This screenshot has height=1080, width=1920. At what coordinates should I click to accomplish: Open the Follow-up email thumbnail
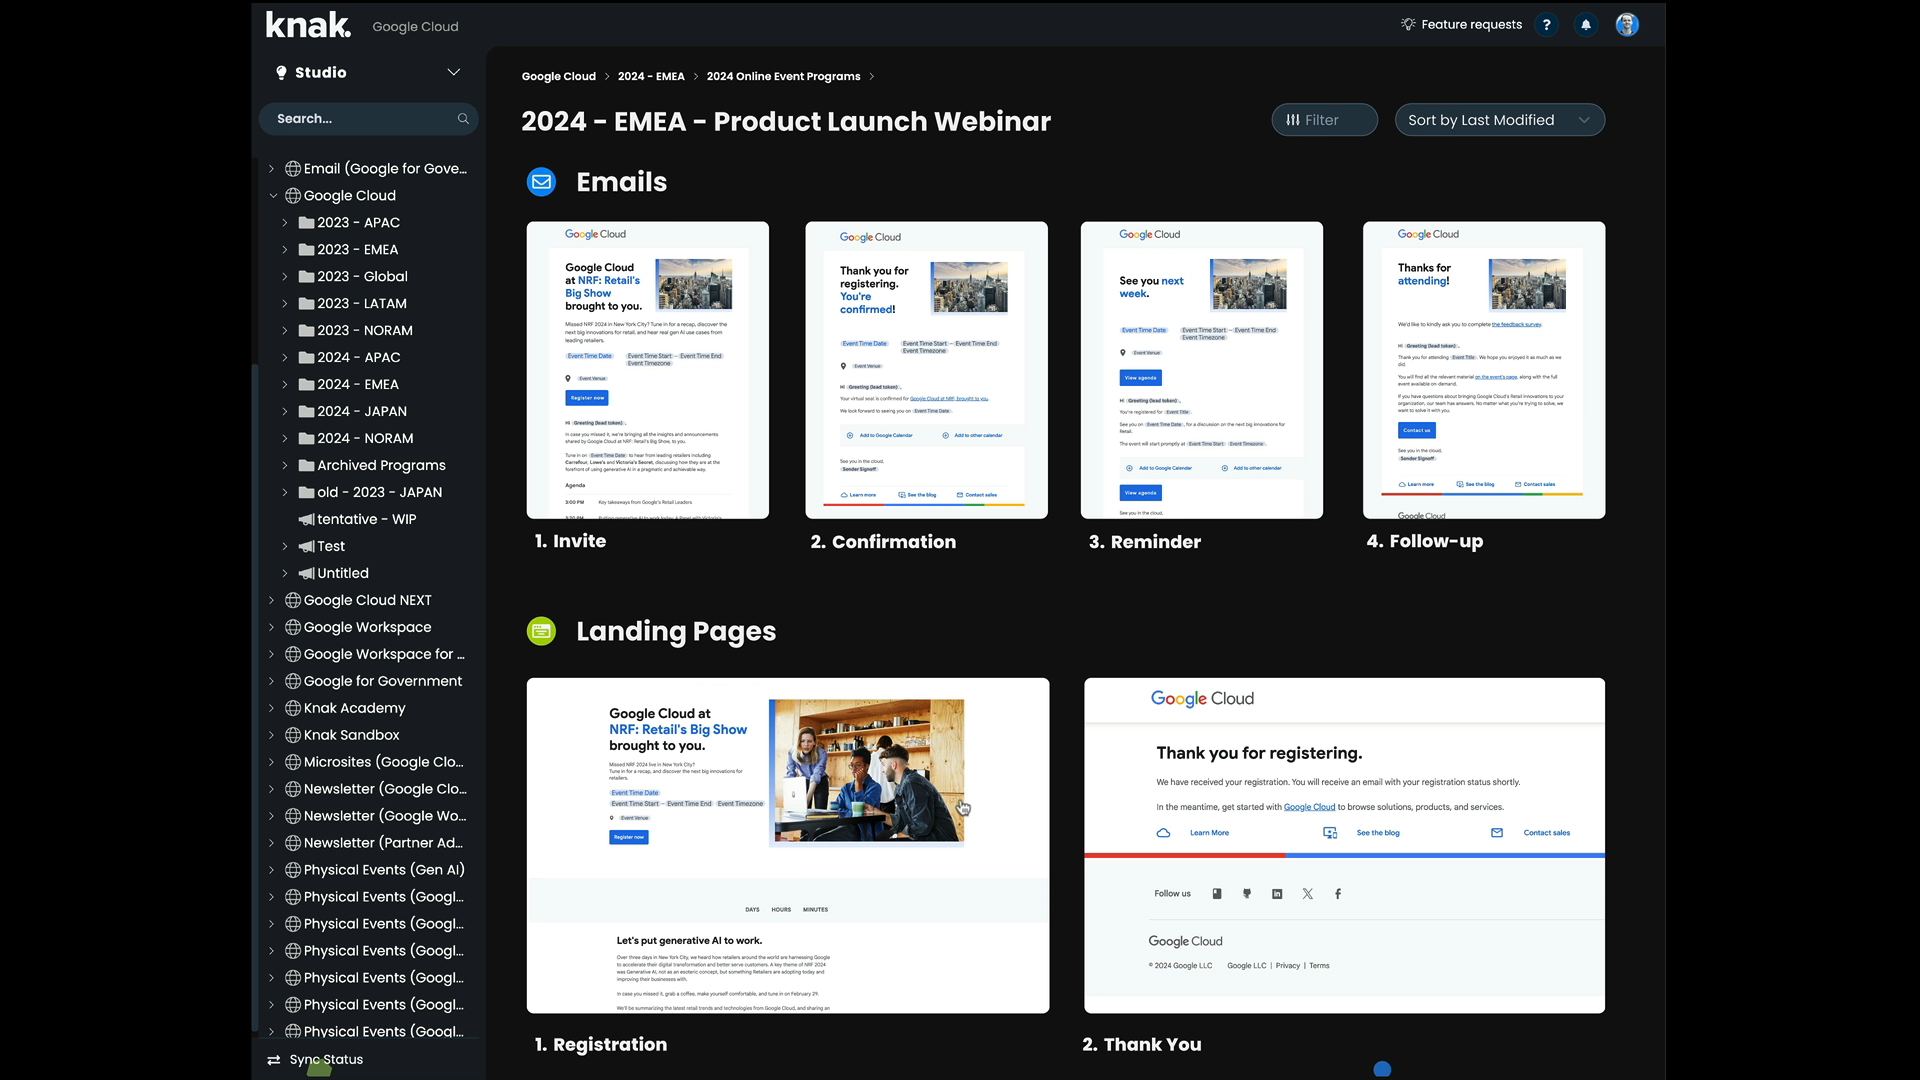[x=1484, y=370]
